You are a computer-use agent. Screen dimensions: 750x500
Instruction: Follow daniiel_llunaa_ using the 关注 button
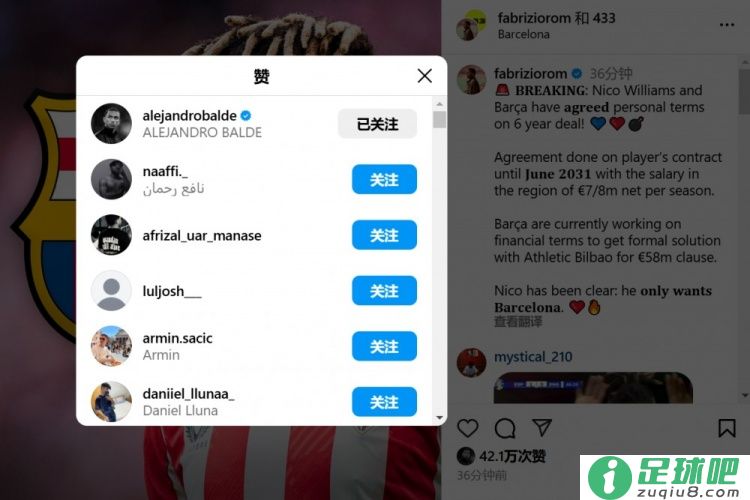pyautogui.click(x=384, y=401)
